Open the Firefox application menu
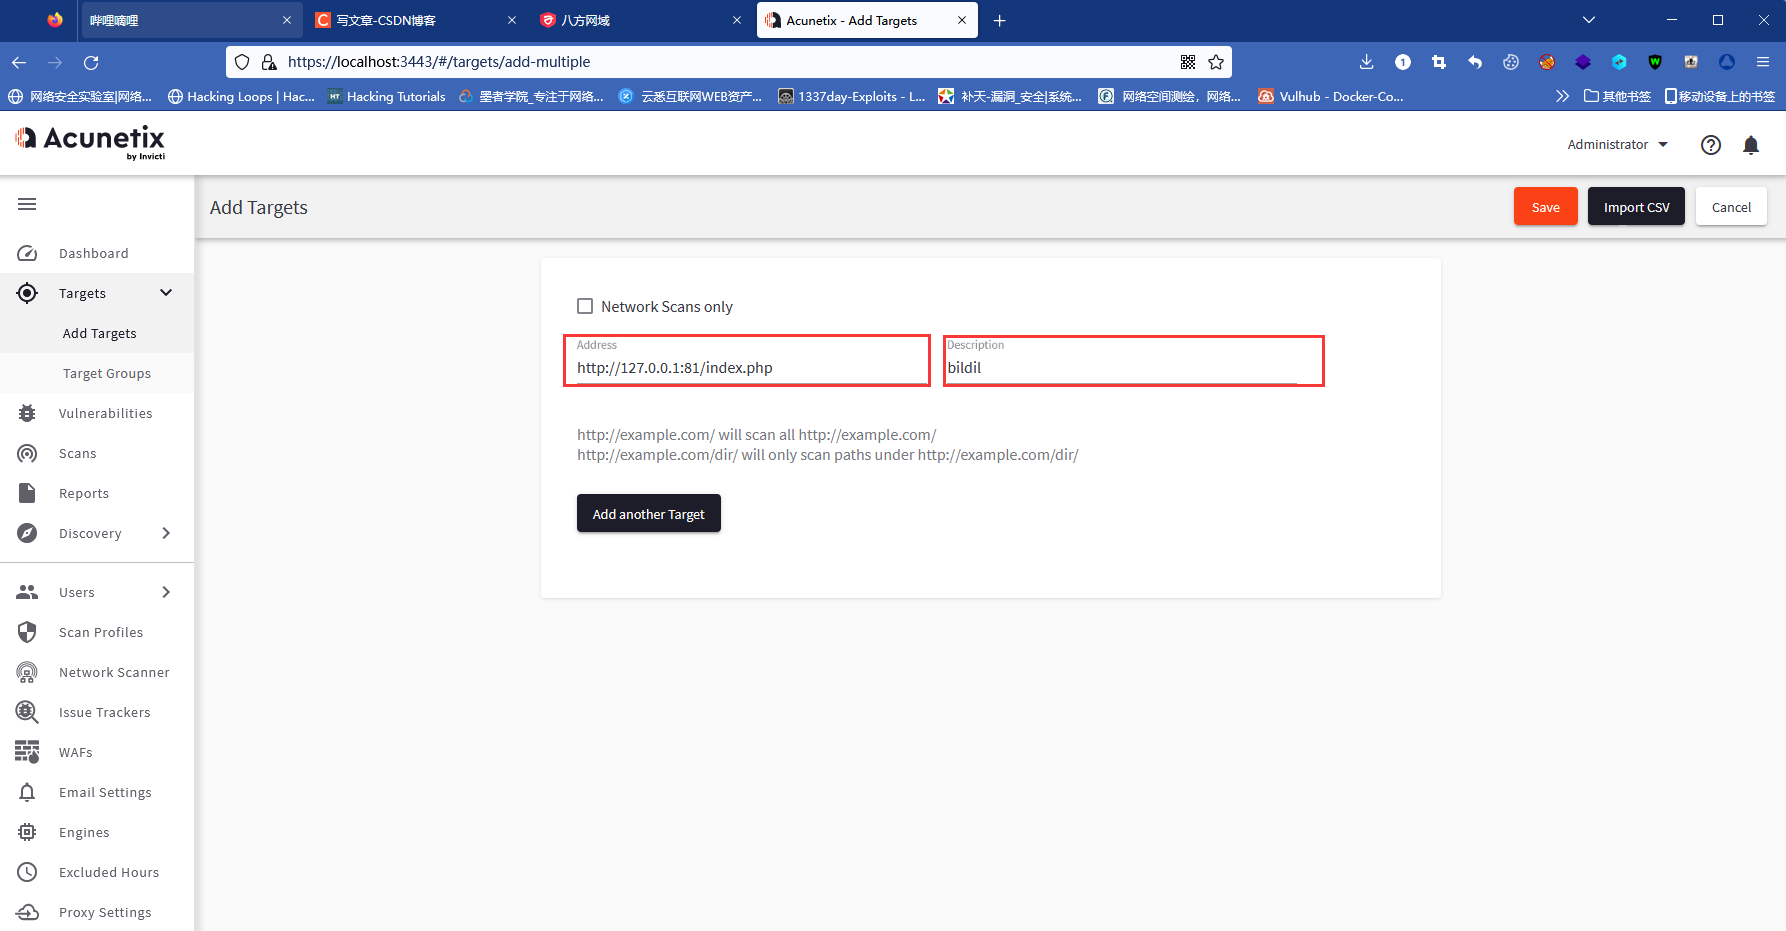 (x=1763, y=62)
